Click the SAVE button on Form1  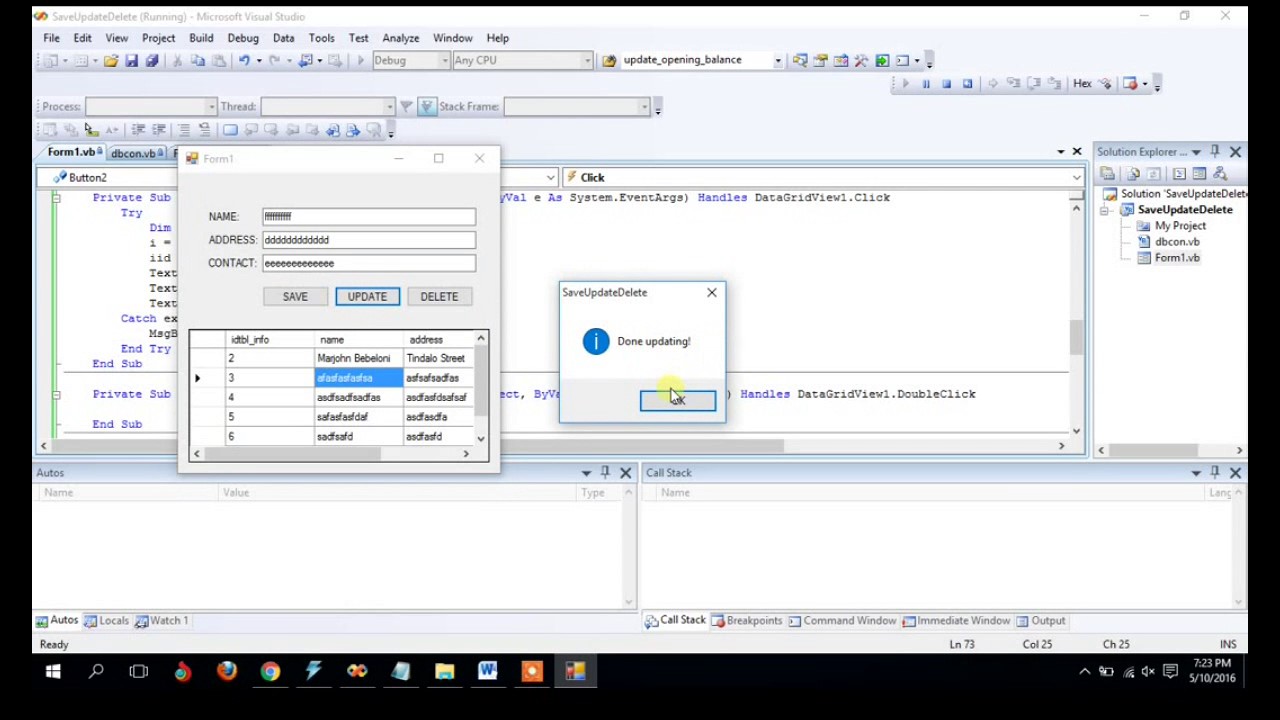(x=295, y=296)
